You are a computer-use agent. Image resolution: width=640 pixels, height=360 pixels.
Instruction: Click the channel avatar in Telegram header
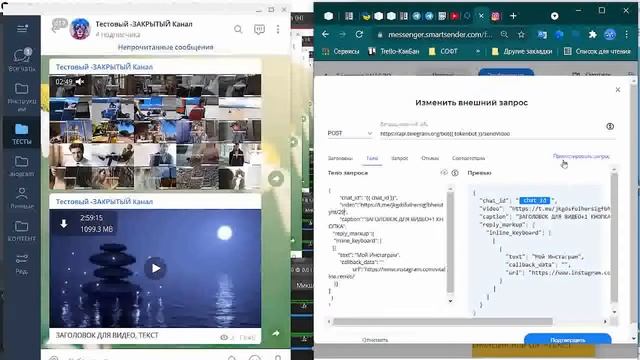point(80,29)
